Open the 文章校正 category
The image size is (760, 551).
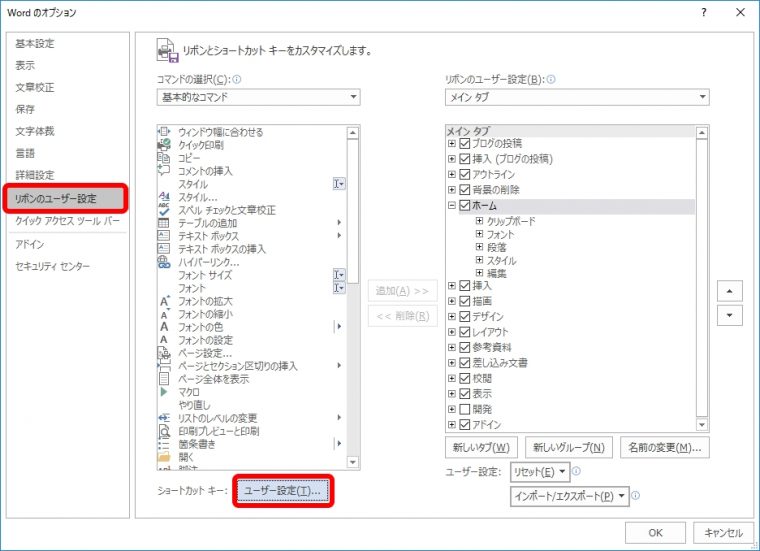[x=35, y=87]
